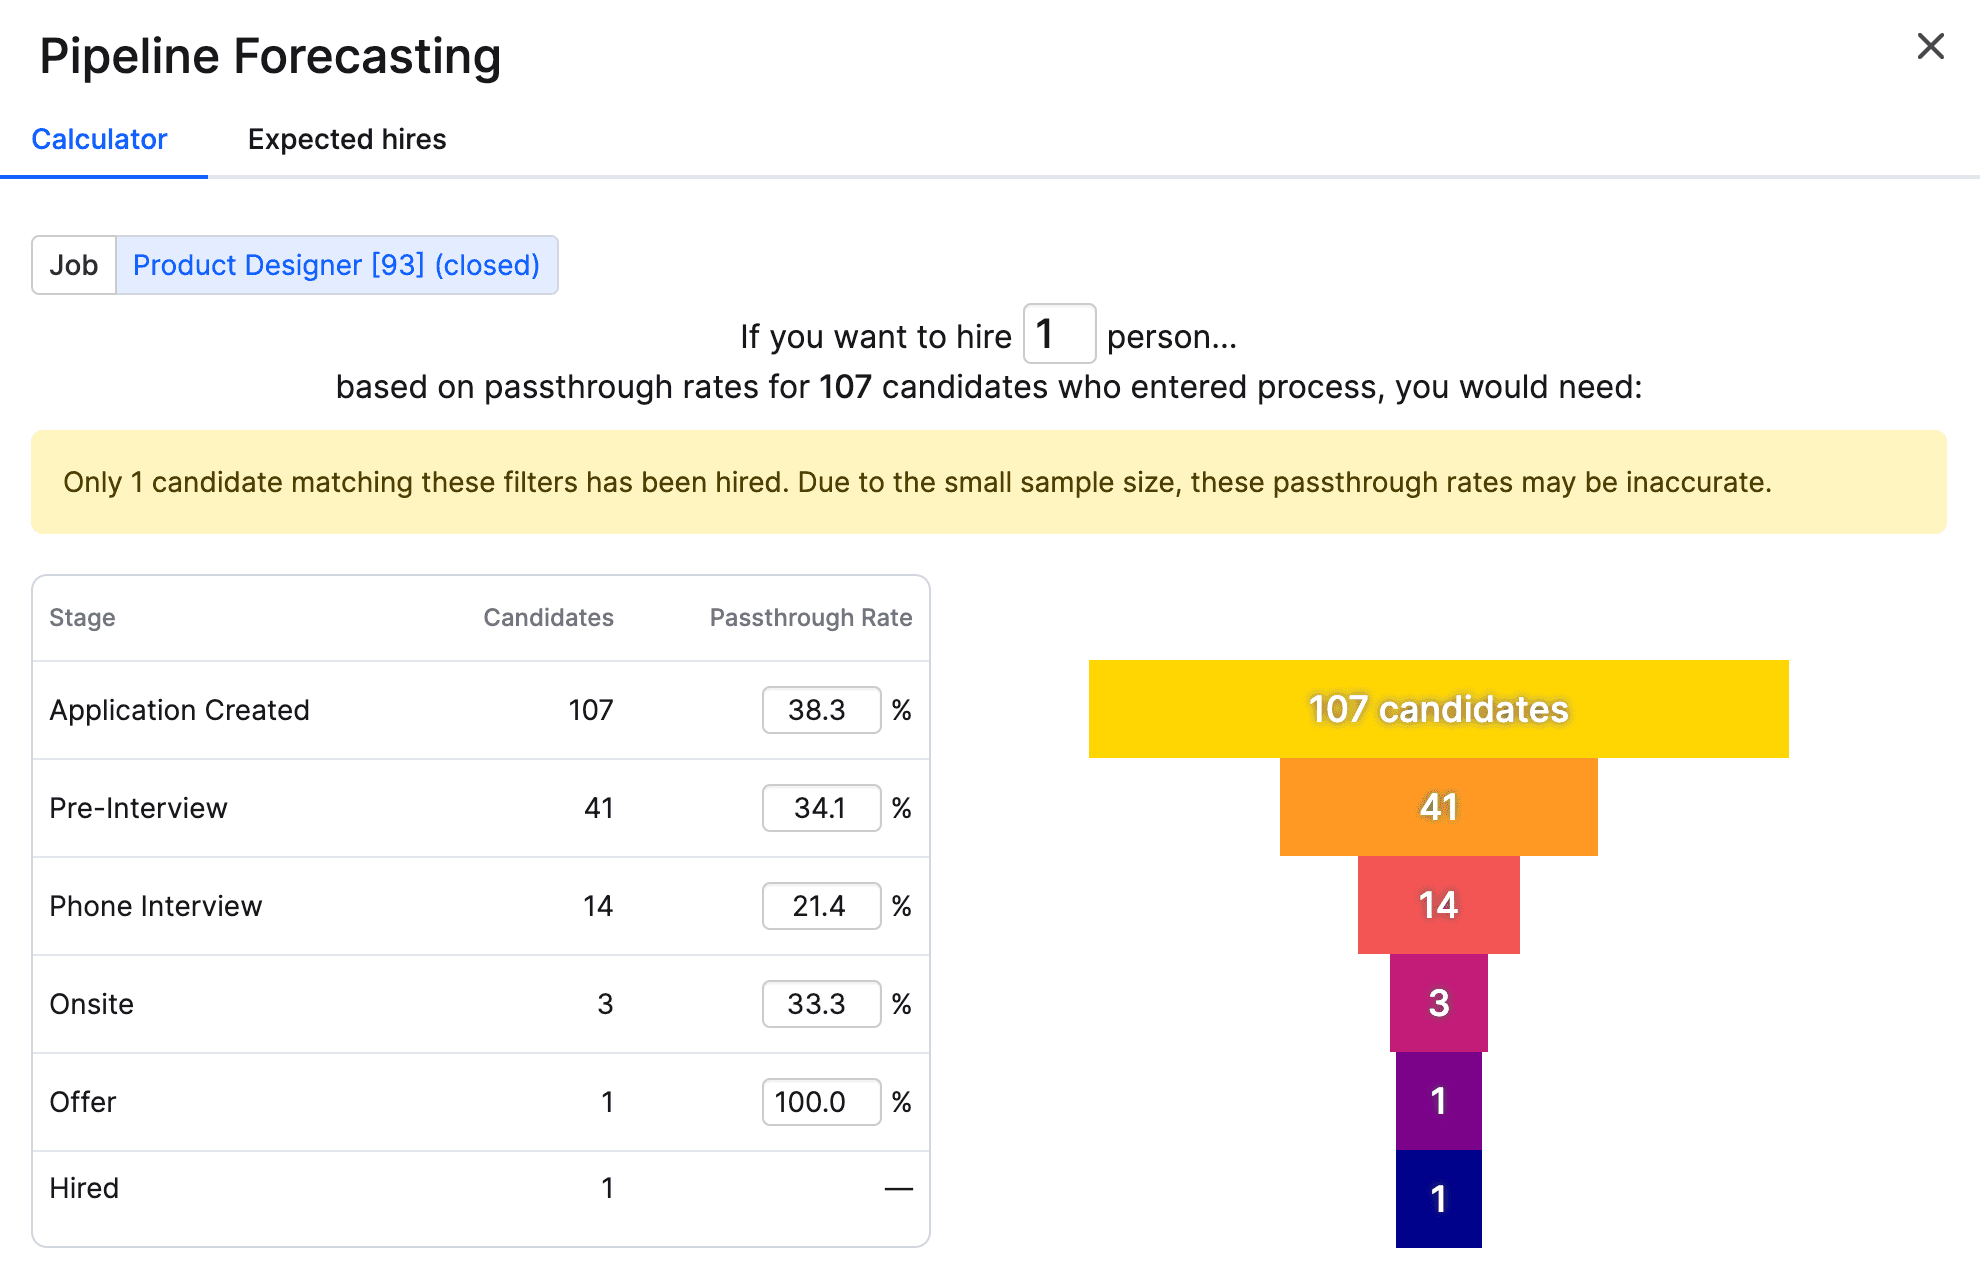1980x1280 pixels.
Task: Edit the Pre-Interview passthrough rate of 34.1
Action: coord(821,808)
